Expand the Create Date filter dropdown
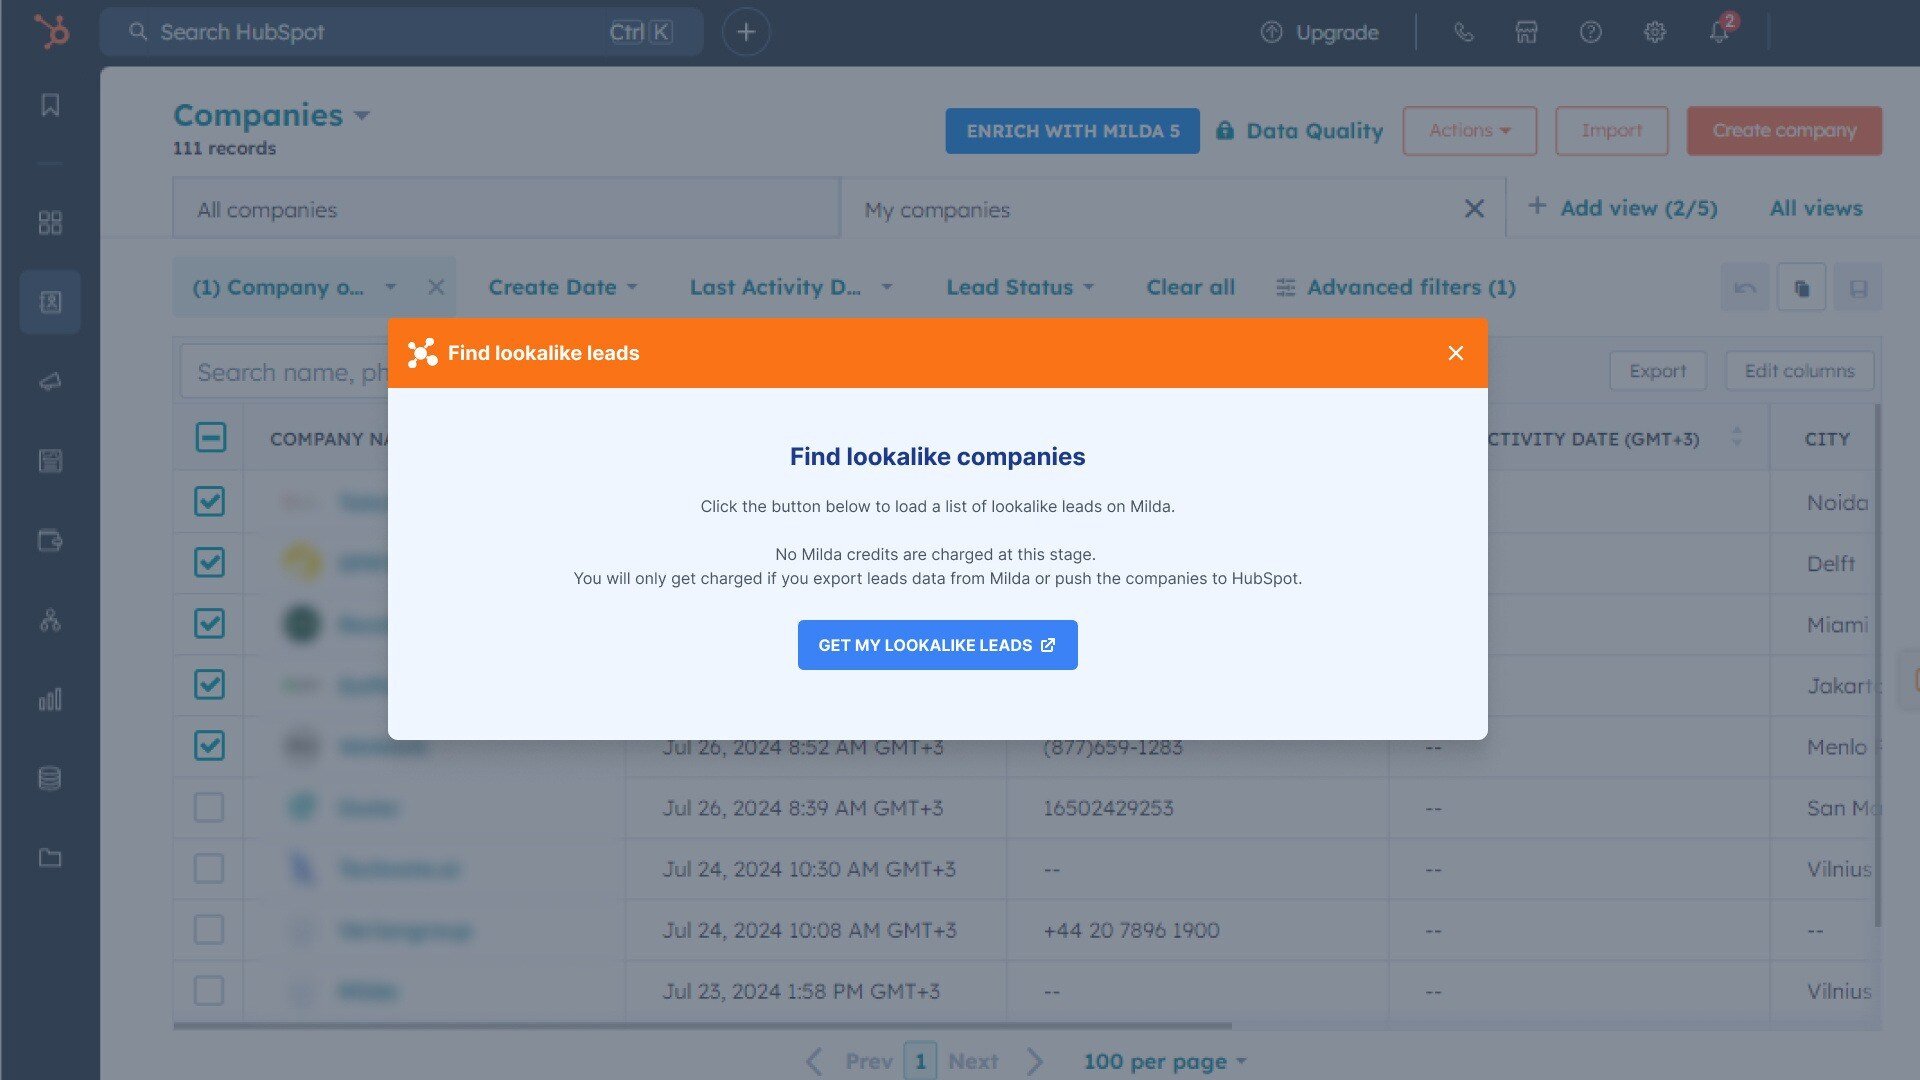The height and width of the screenshot is (1080, 1920). (x=562, y=287)
